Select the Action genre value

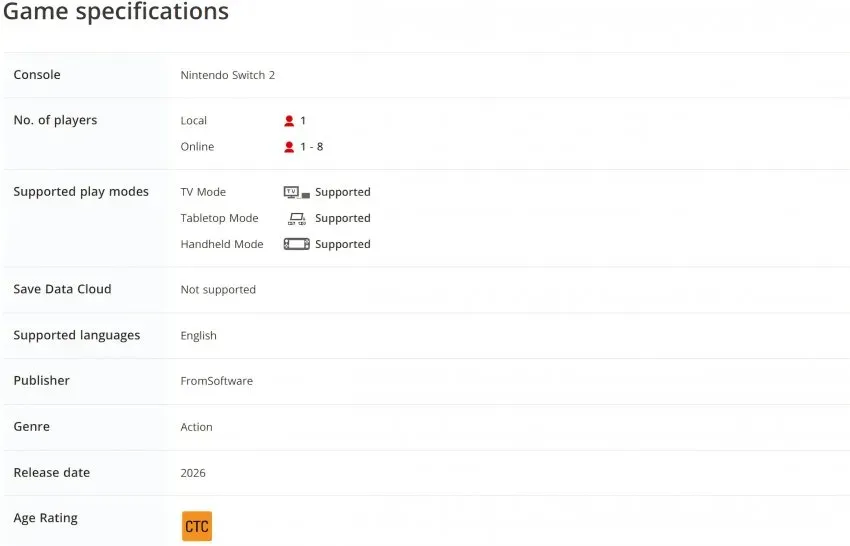pos(196,427)
